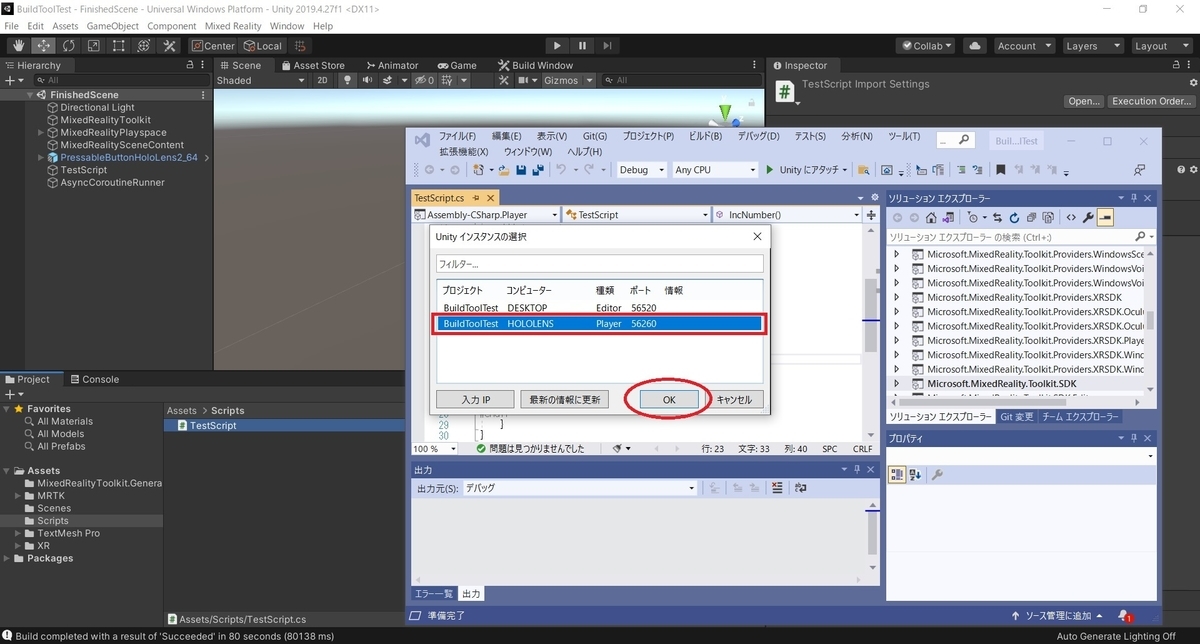The height and width of the screenshot is (644, 1200).
Task: Toggle the Inspector panel lock icon
Action: click(1177, 65)
